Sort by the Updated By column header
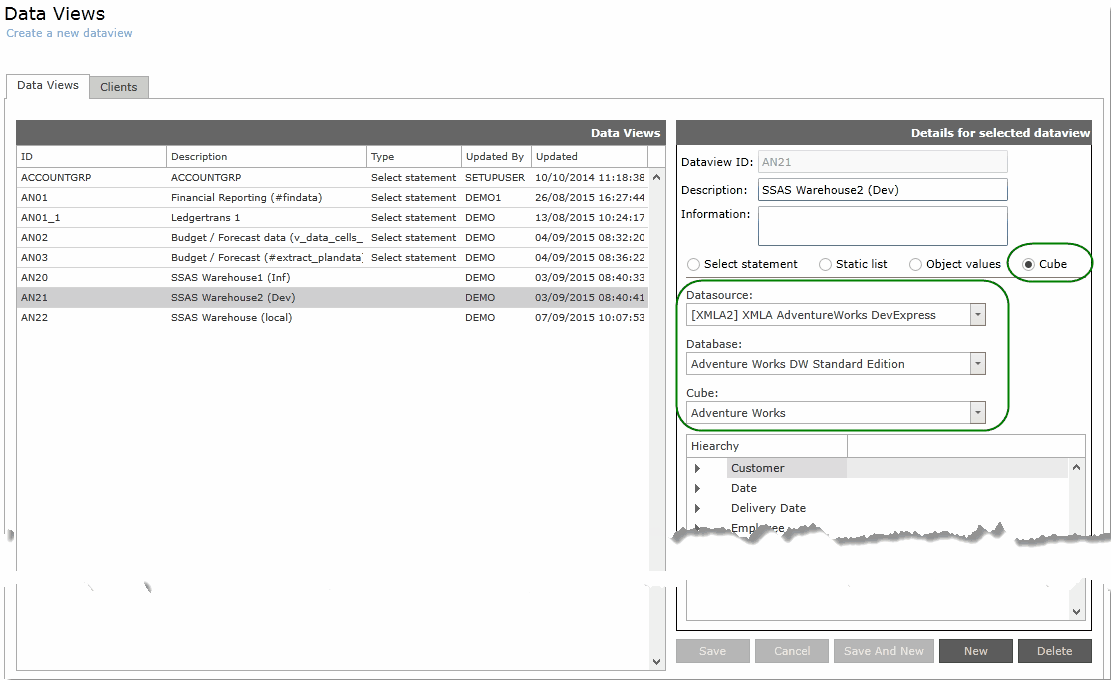The image size is (1111, 680). (494, 157)
